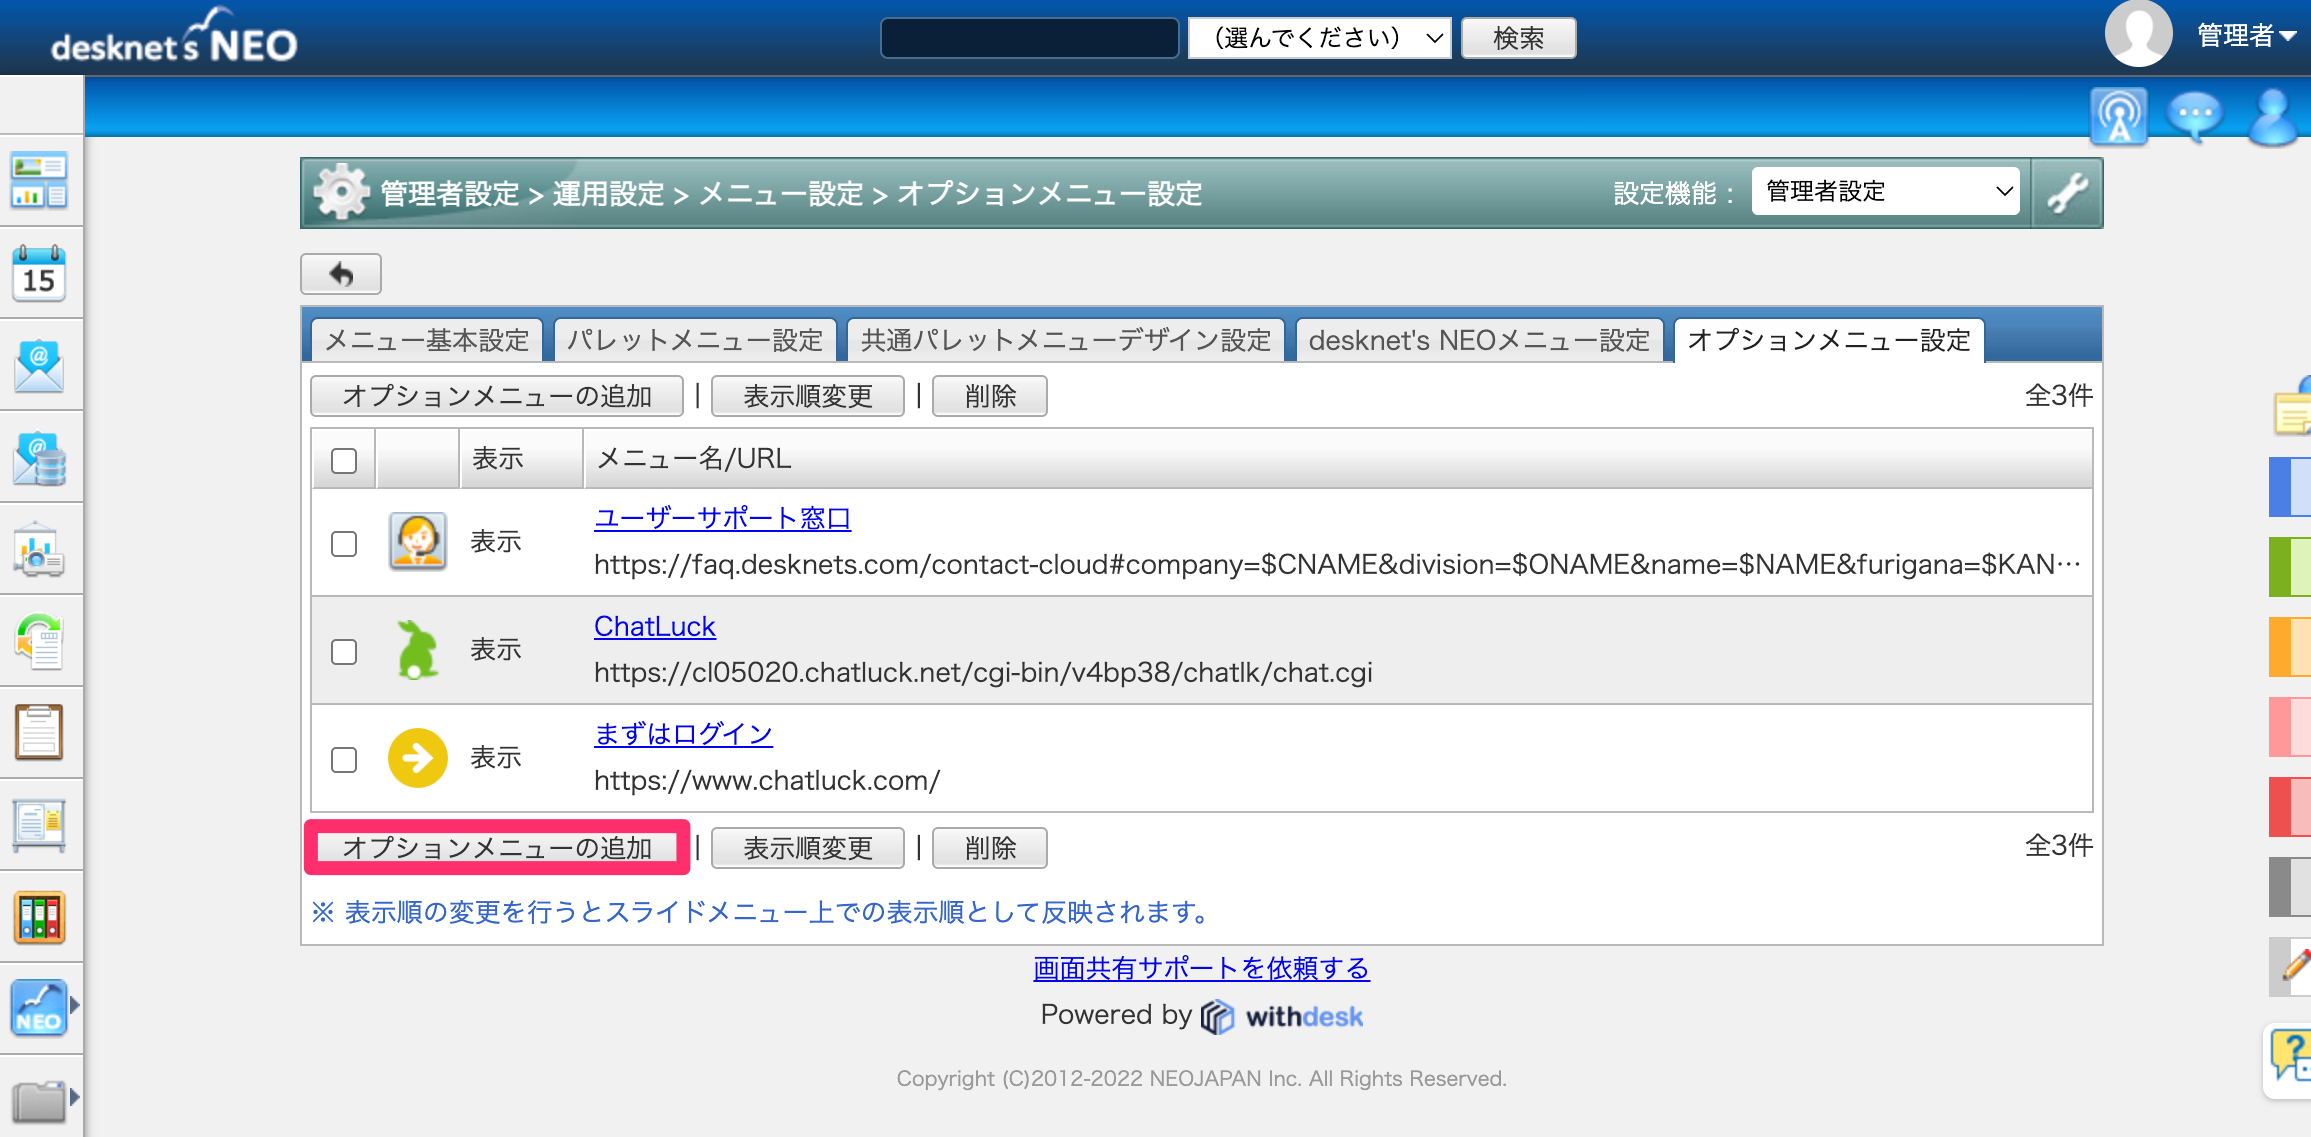The width and height of the screenshot is (2311, 1137).
Task: Check the ユーザーサポート窓口 row checkbox
Action: point(344,543)
